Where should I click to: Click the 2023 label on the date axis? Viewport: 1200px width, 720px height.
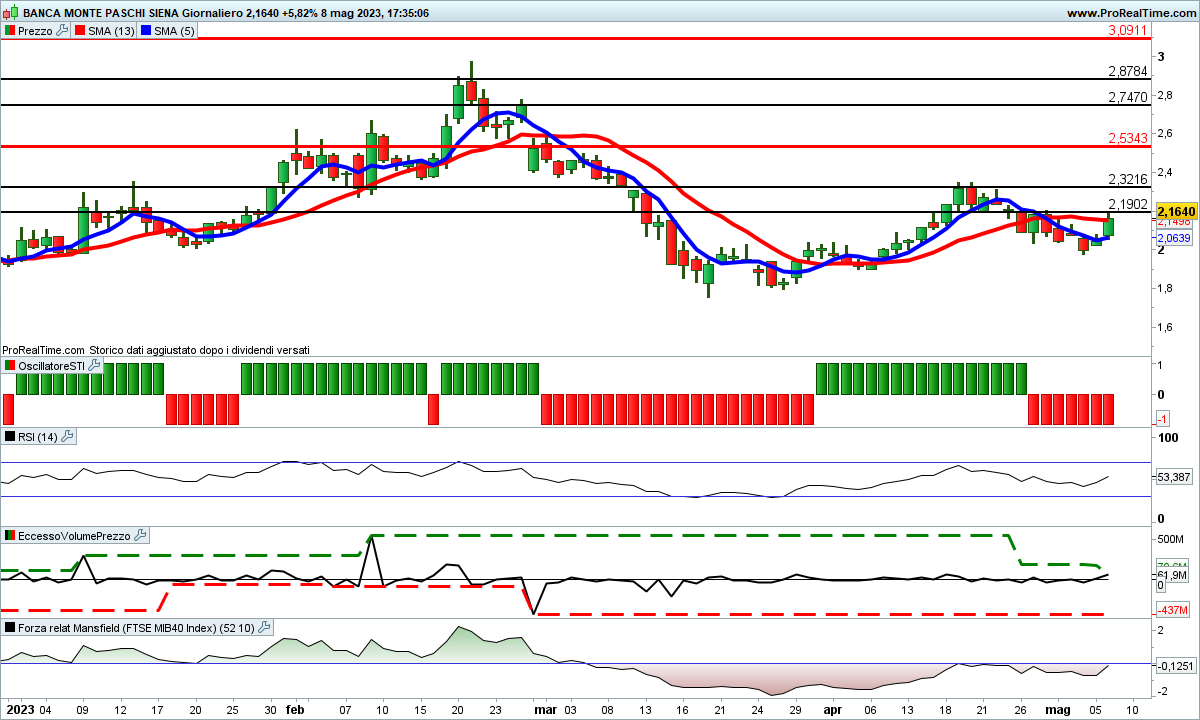pyautogui.click(x=20, y=708)
